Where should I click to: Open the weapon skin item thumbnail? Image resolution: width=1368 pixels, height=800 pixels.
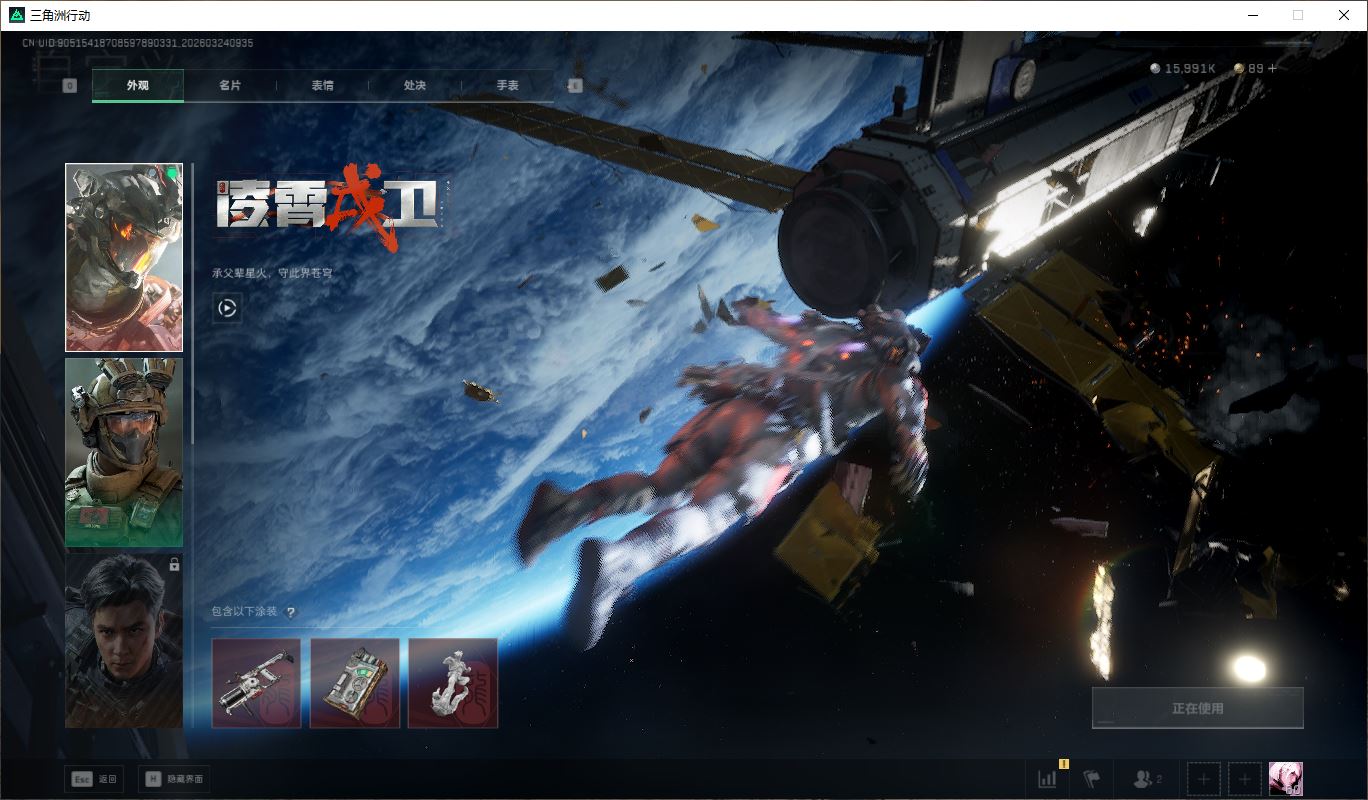(256, 683)
